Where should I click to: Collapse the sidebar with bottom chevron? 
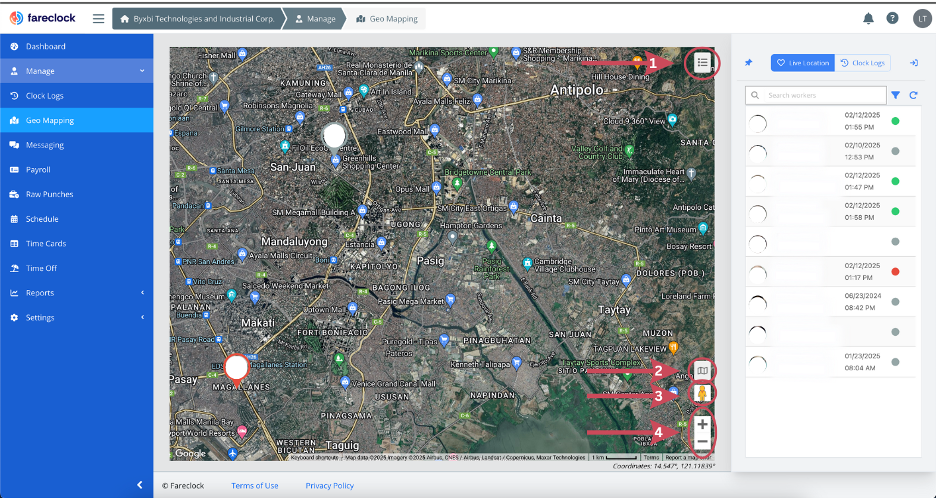(x=140, y=485)
